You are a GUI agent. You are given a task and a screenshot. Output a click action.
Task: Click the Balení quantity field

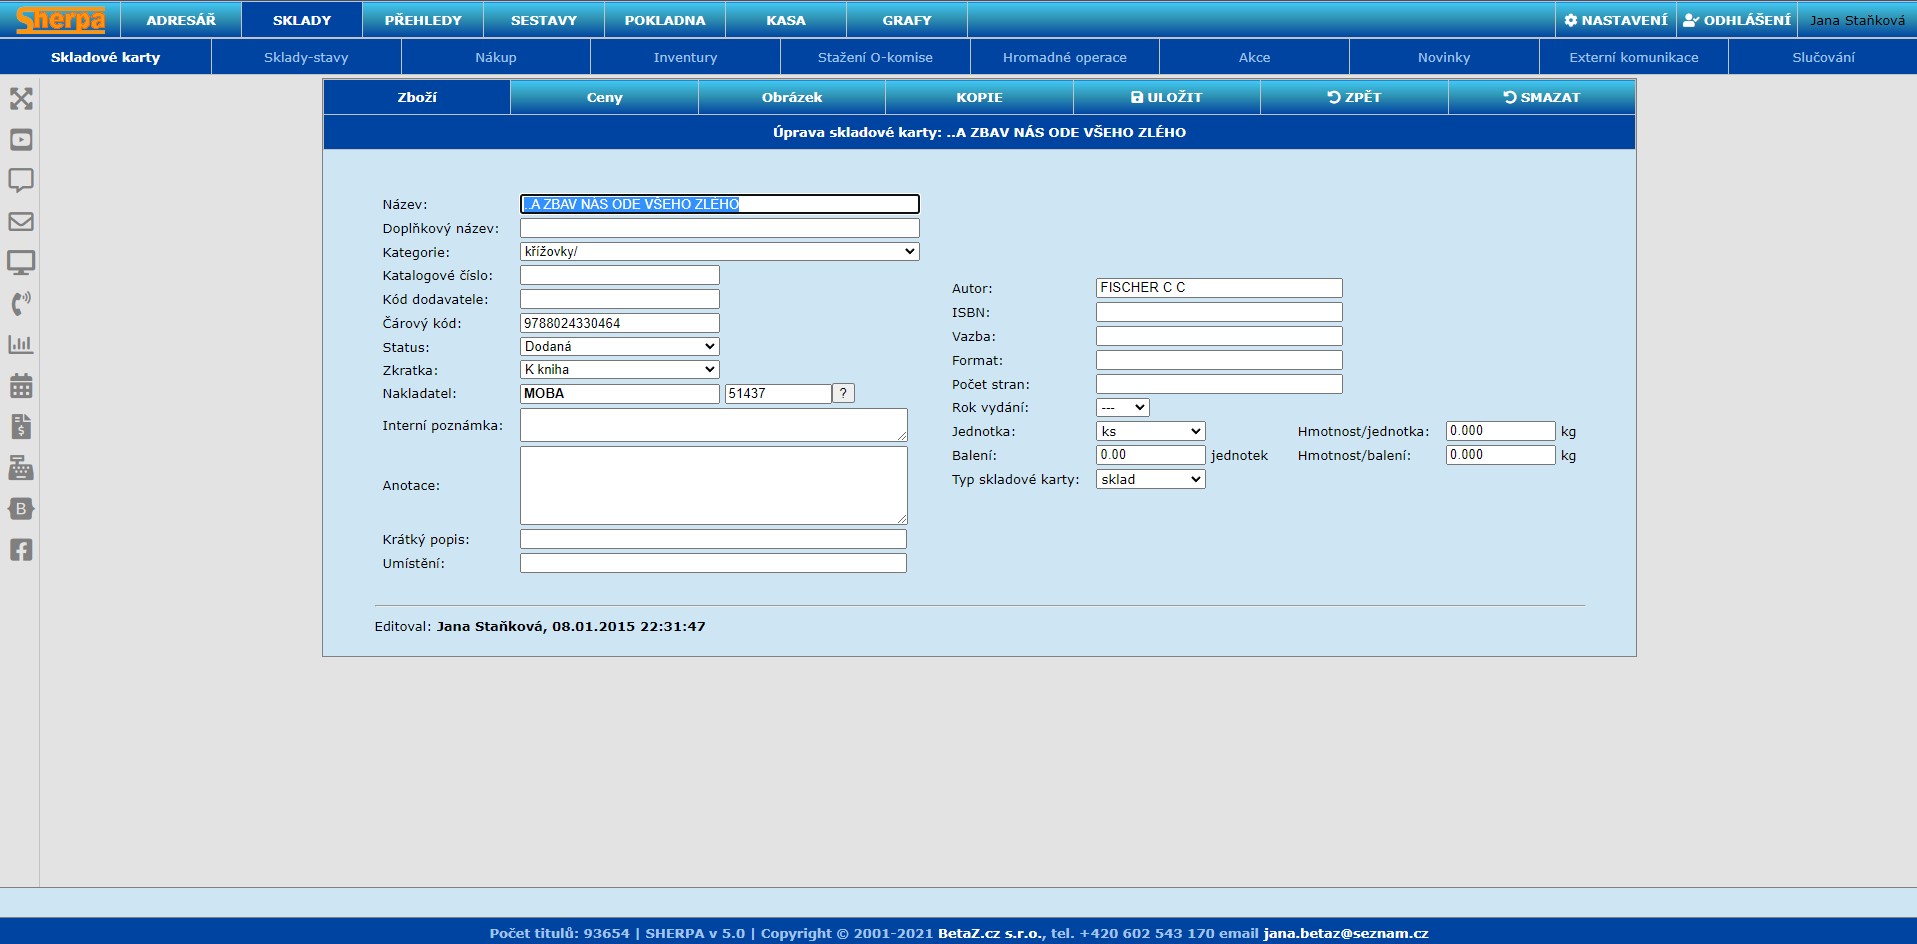[1151, 455]
